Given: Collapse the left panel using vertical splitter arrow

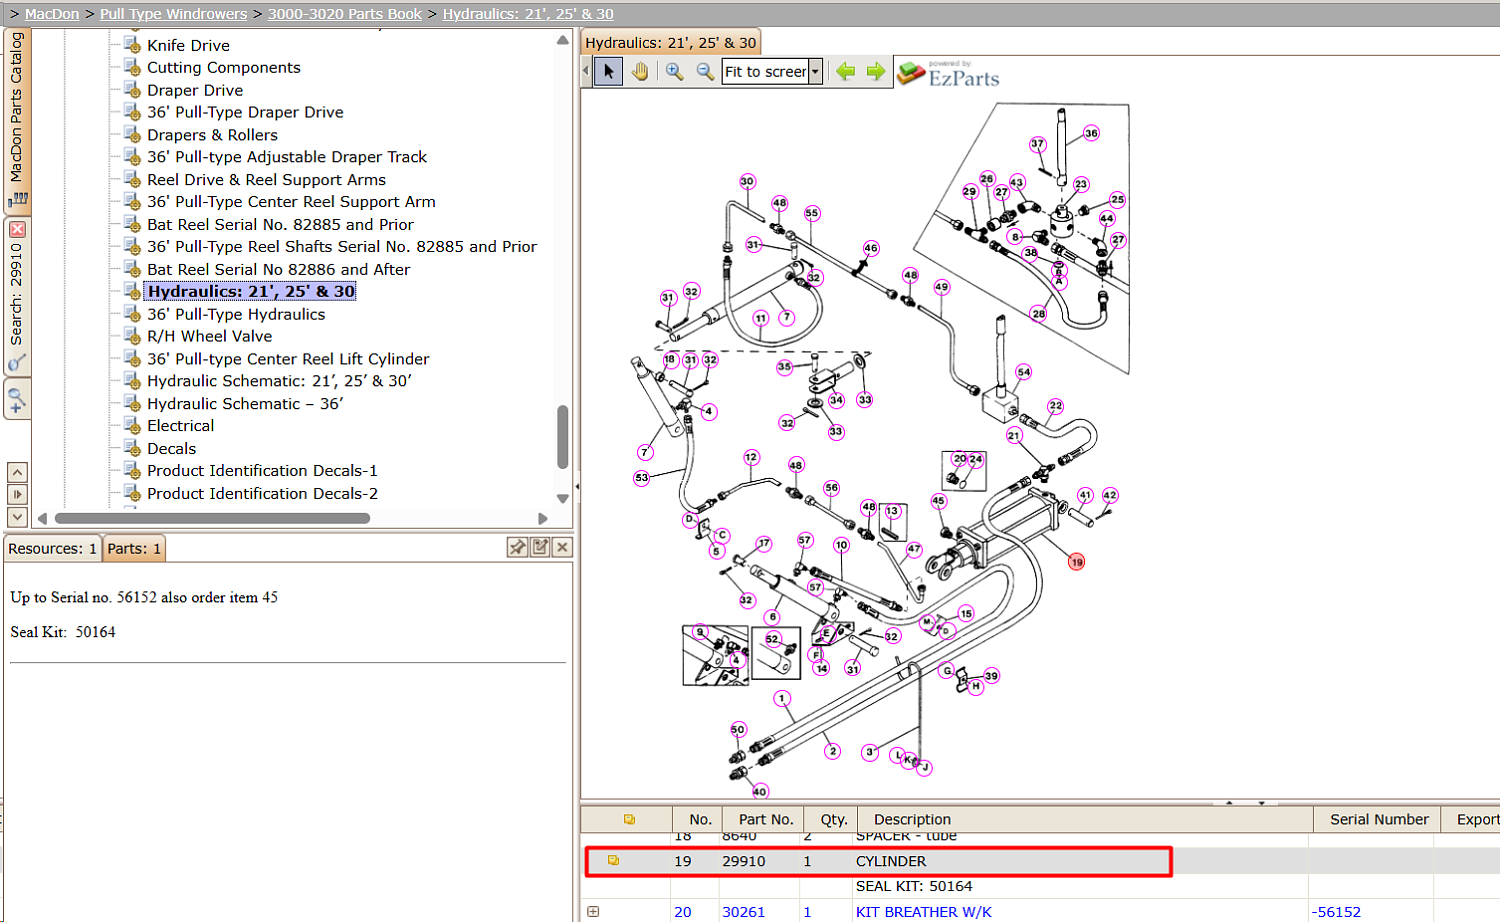Looking at the screenshot, I should point(577,487).
